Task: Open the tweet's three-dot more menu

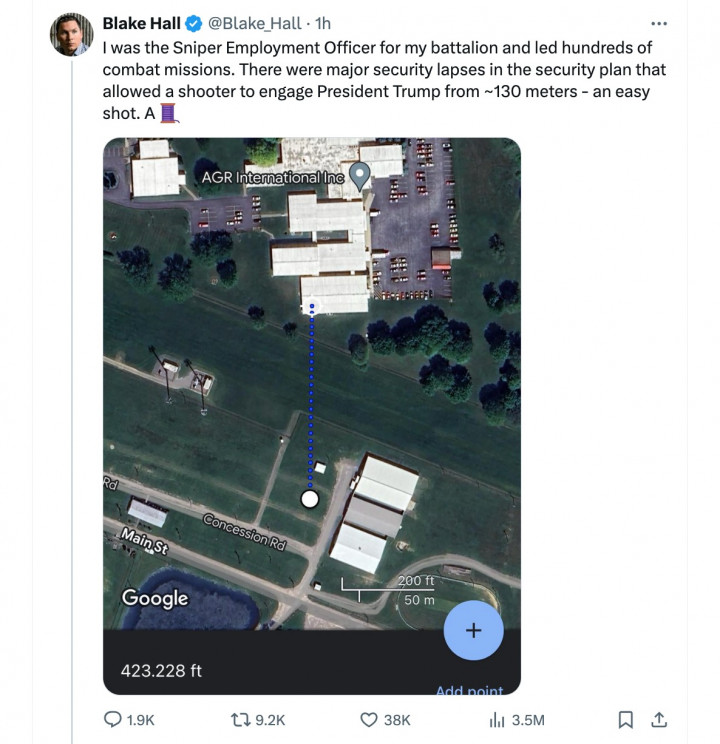Action: (658, 23)
